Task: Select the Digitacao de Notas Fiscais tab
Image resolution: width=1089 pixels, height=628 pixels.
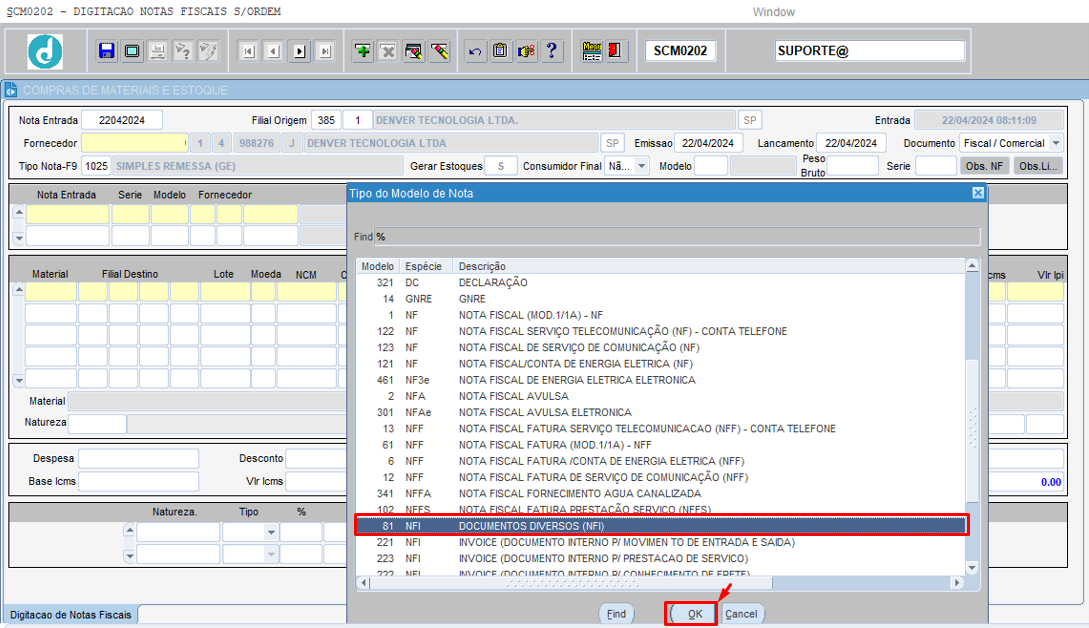Action: [70, 615]
